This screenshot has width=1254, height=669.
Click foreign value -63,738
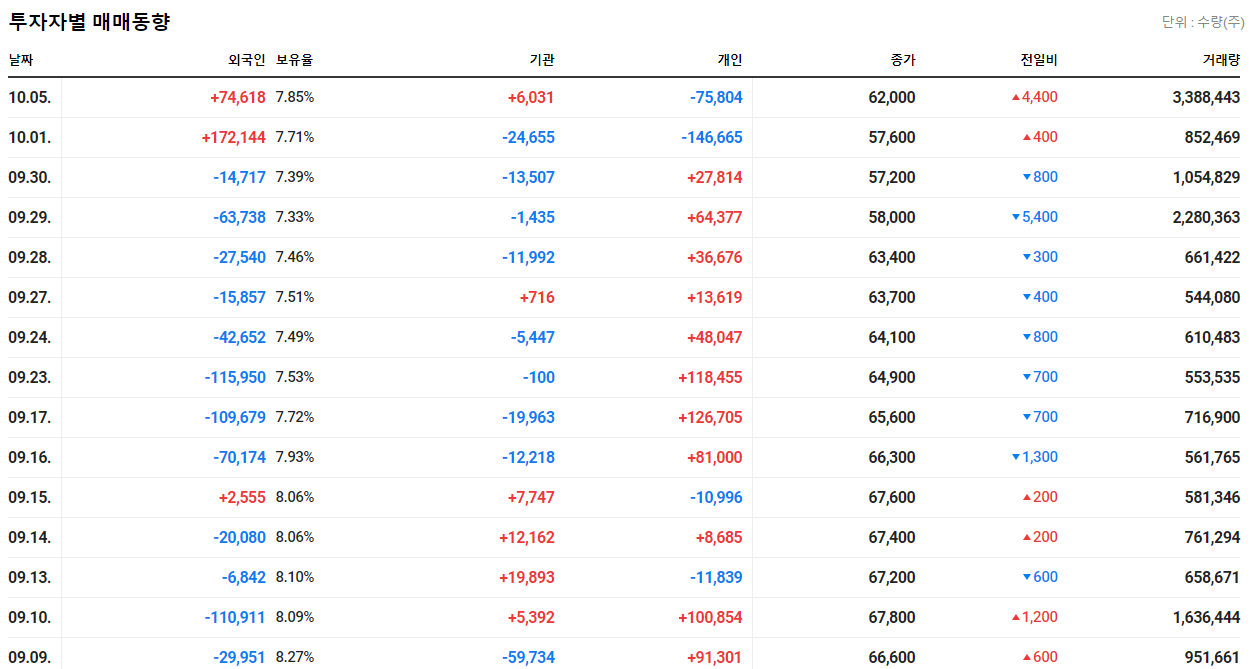point(240,217)
